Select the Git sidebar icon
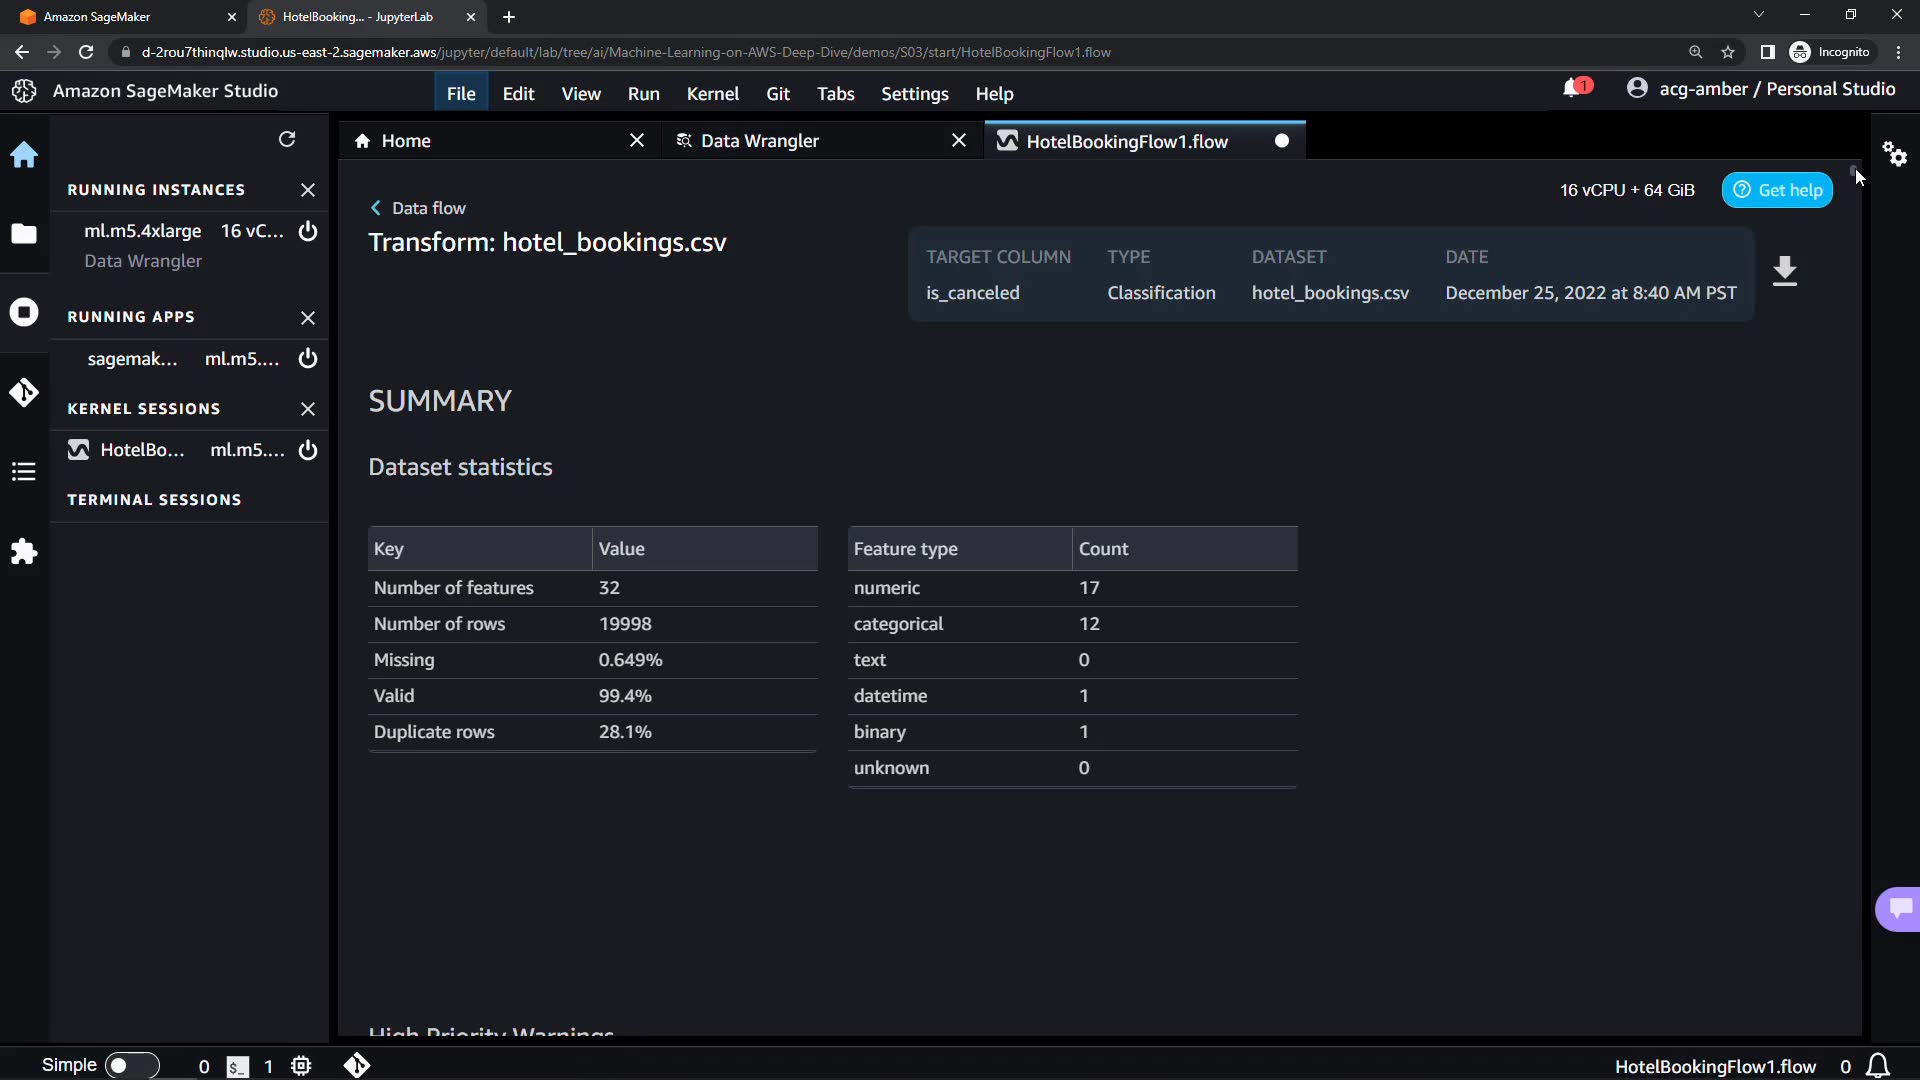 point(24,392)
